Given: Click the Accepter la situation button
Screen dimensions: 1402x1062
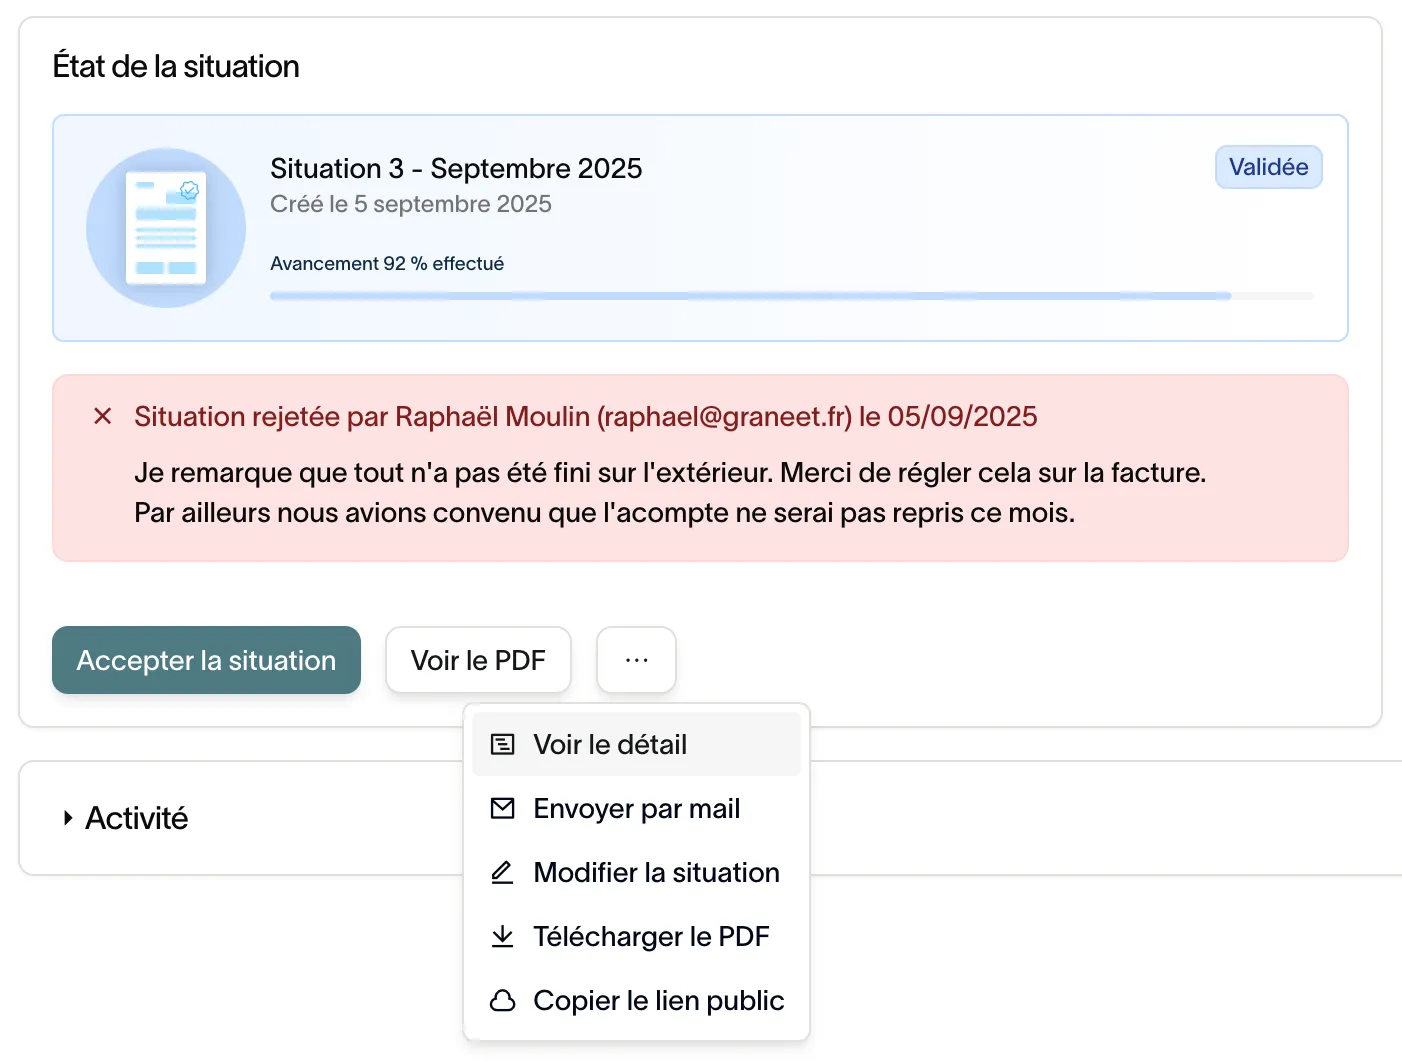Looking at the screenshot, I should [x=206, y=660].
